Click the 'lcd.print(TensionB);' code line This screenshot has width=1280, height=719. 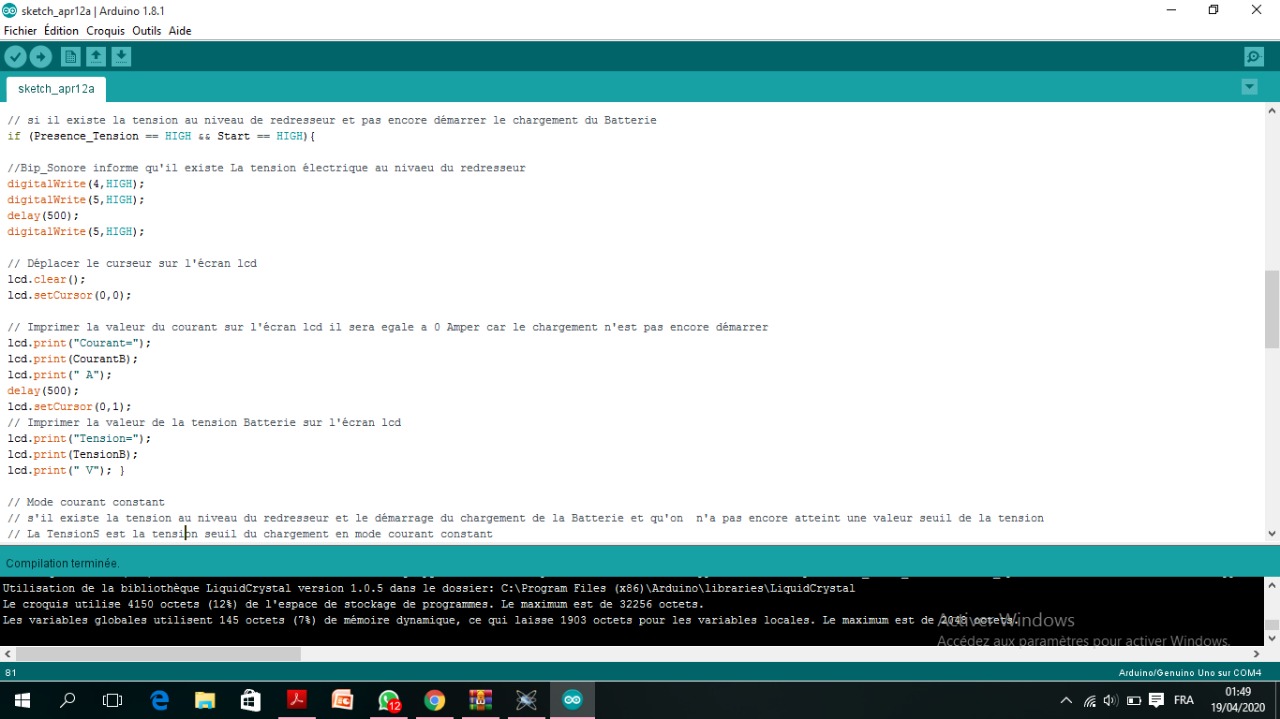(x=73, y=454)
